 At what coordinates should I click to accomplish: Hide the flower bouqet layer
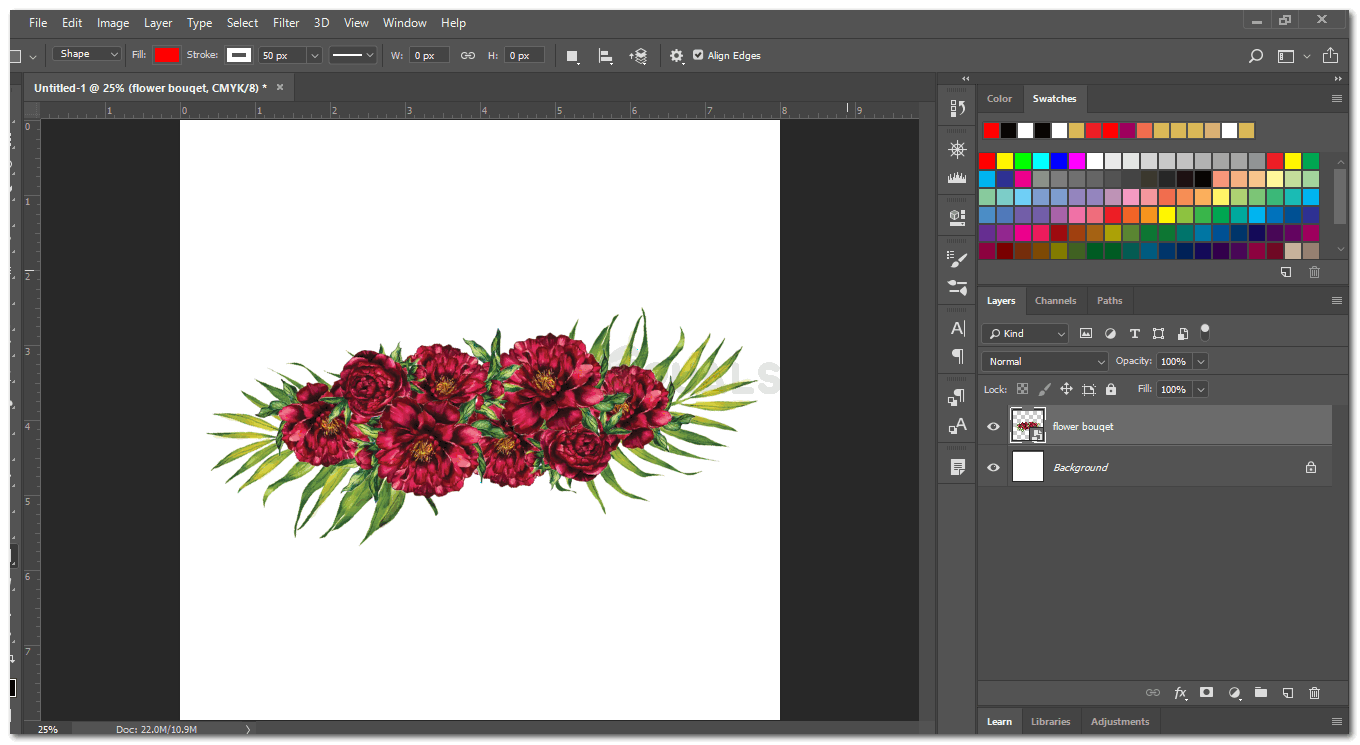(993, 427)
